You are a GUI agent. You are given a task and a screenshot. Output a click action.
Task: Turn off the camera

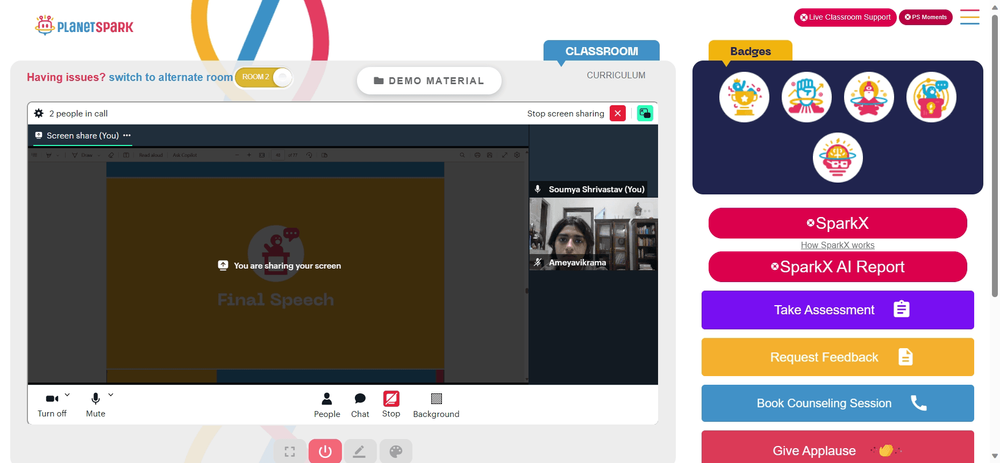tap(52, 405)
